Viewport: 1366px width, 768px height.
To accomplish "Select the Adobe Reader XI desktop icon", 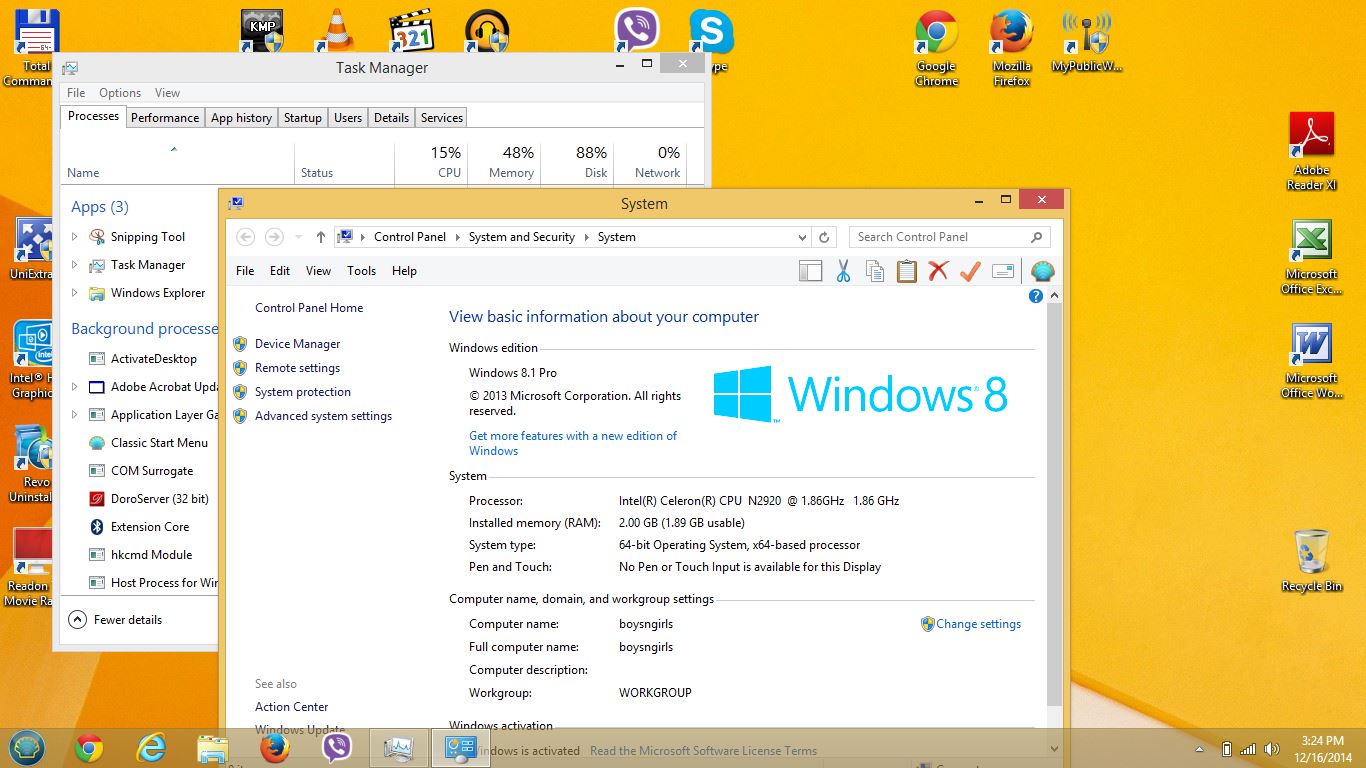I will 1311,151.
